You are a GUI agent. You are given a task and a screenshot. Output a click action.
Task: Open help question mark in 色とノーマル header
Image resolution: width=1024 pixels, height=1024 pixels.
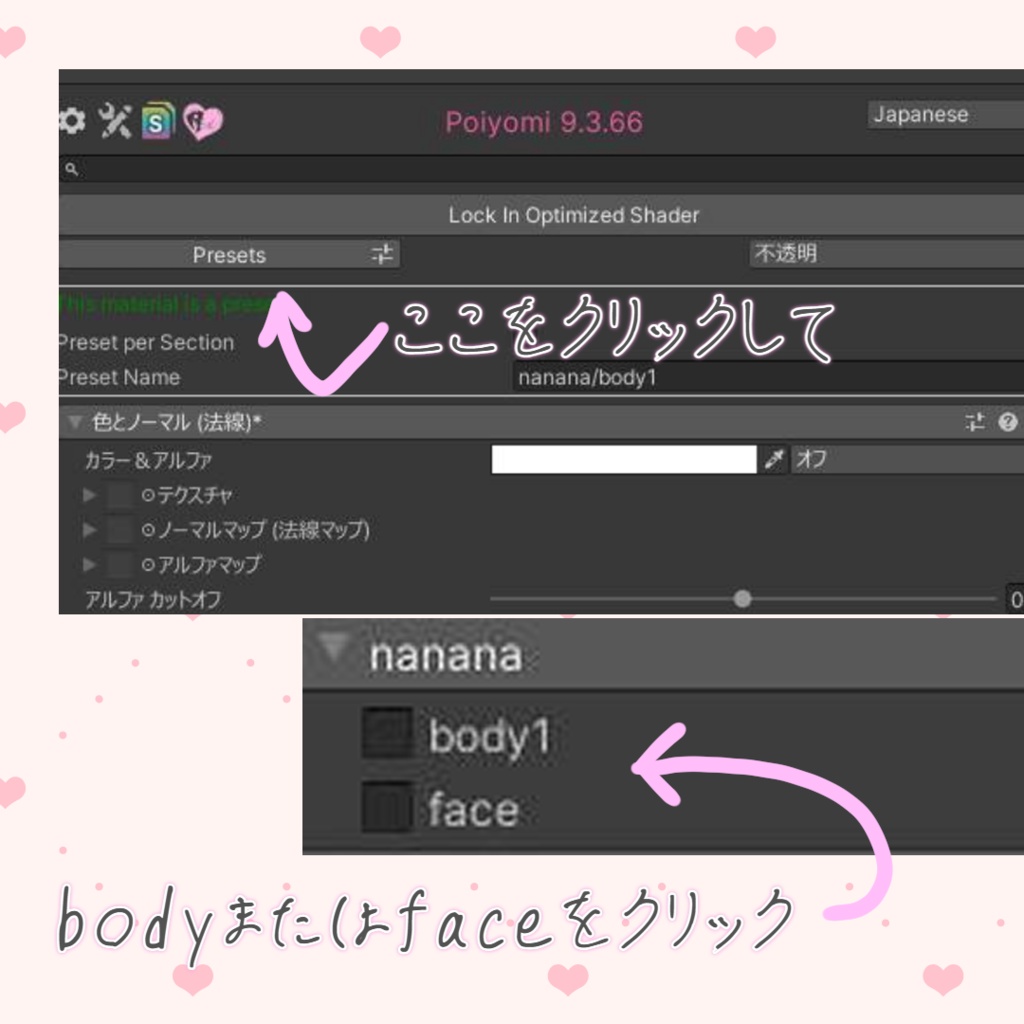tap(1008, 422)
